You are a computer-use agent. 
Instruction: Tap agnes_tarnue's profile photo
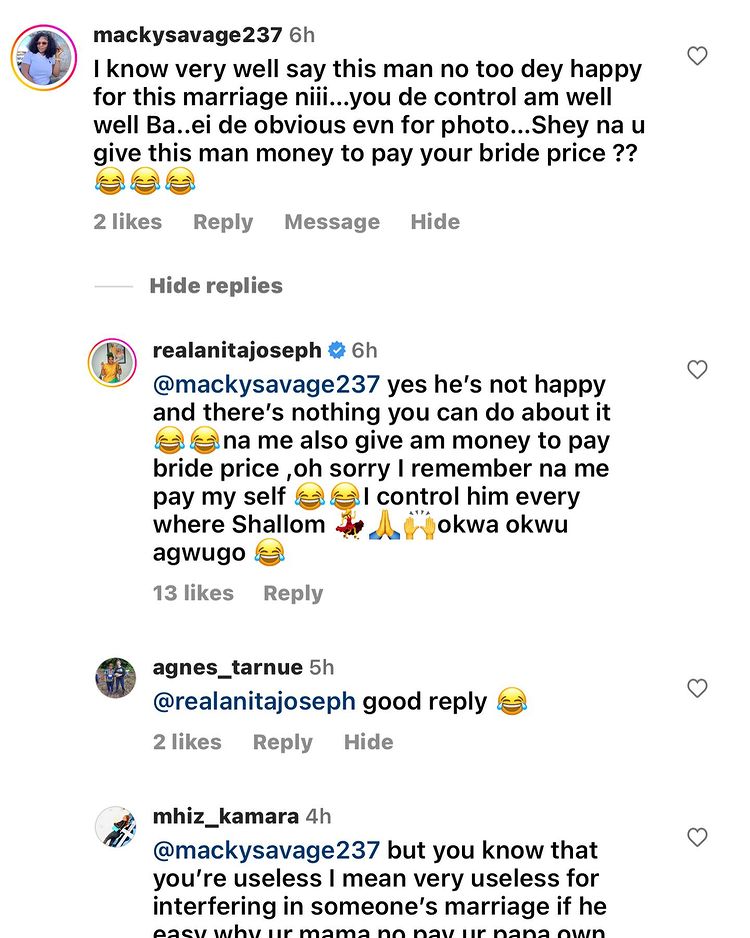click(x=116, y=678)
